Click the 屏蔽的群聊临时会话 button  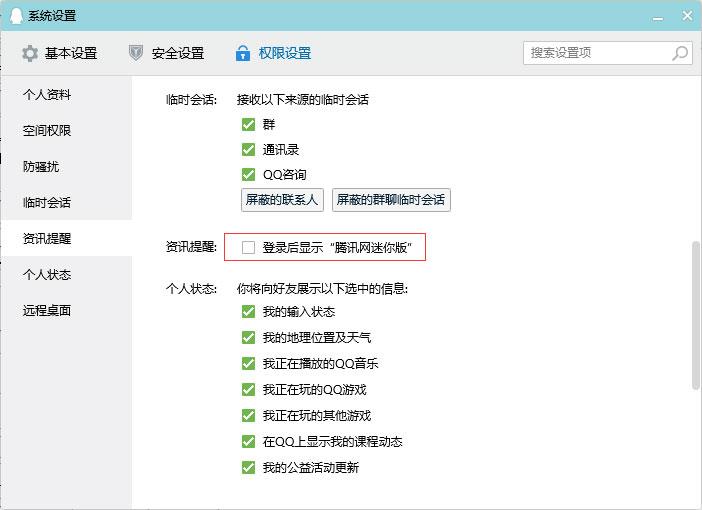[x=391, y=200]
